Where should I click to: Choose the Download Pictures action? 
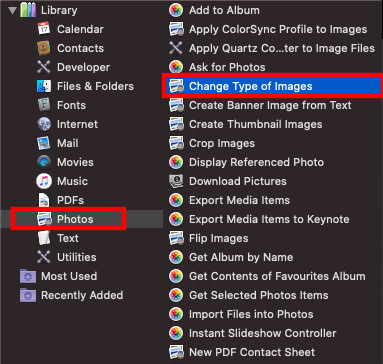238,181
